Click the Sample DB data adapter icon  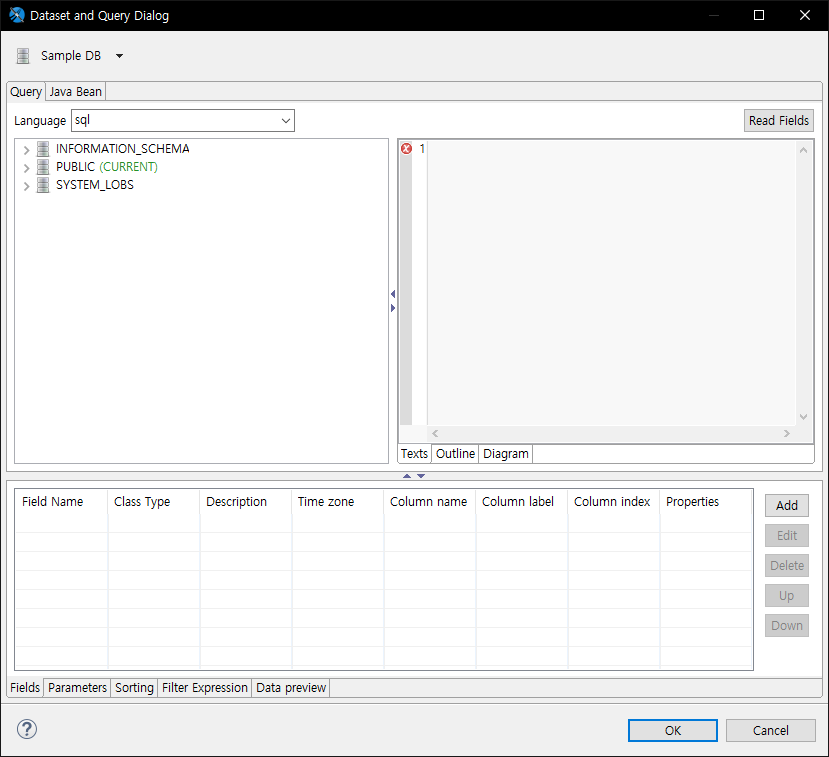coord(23,56)
